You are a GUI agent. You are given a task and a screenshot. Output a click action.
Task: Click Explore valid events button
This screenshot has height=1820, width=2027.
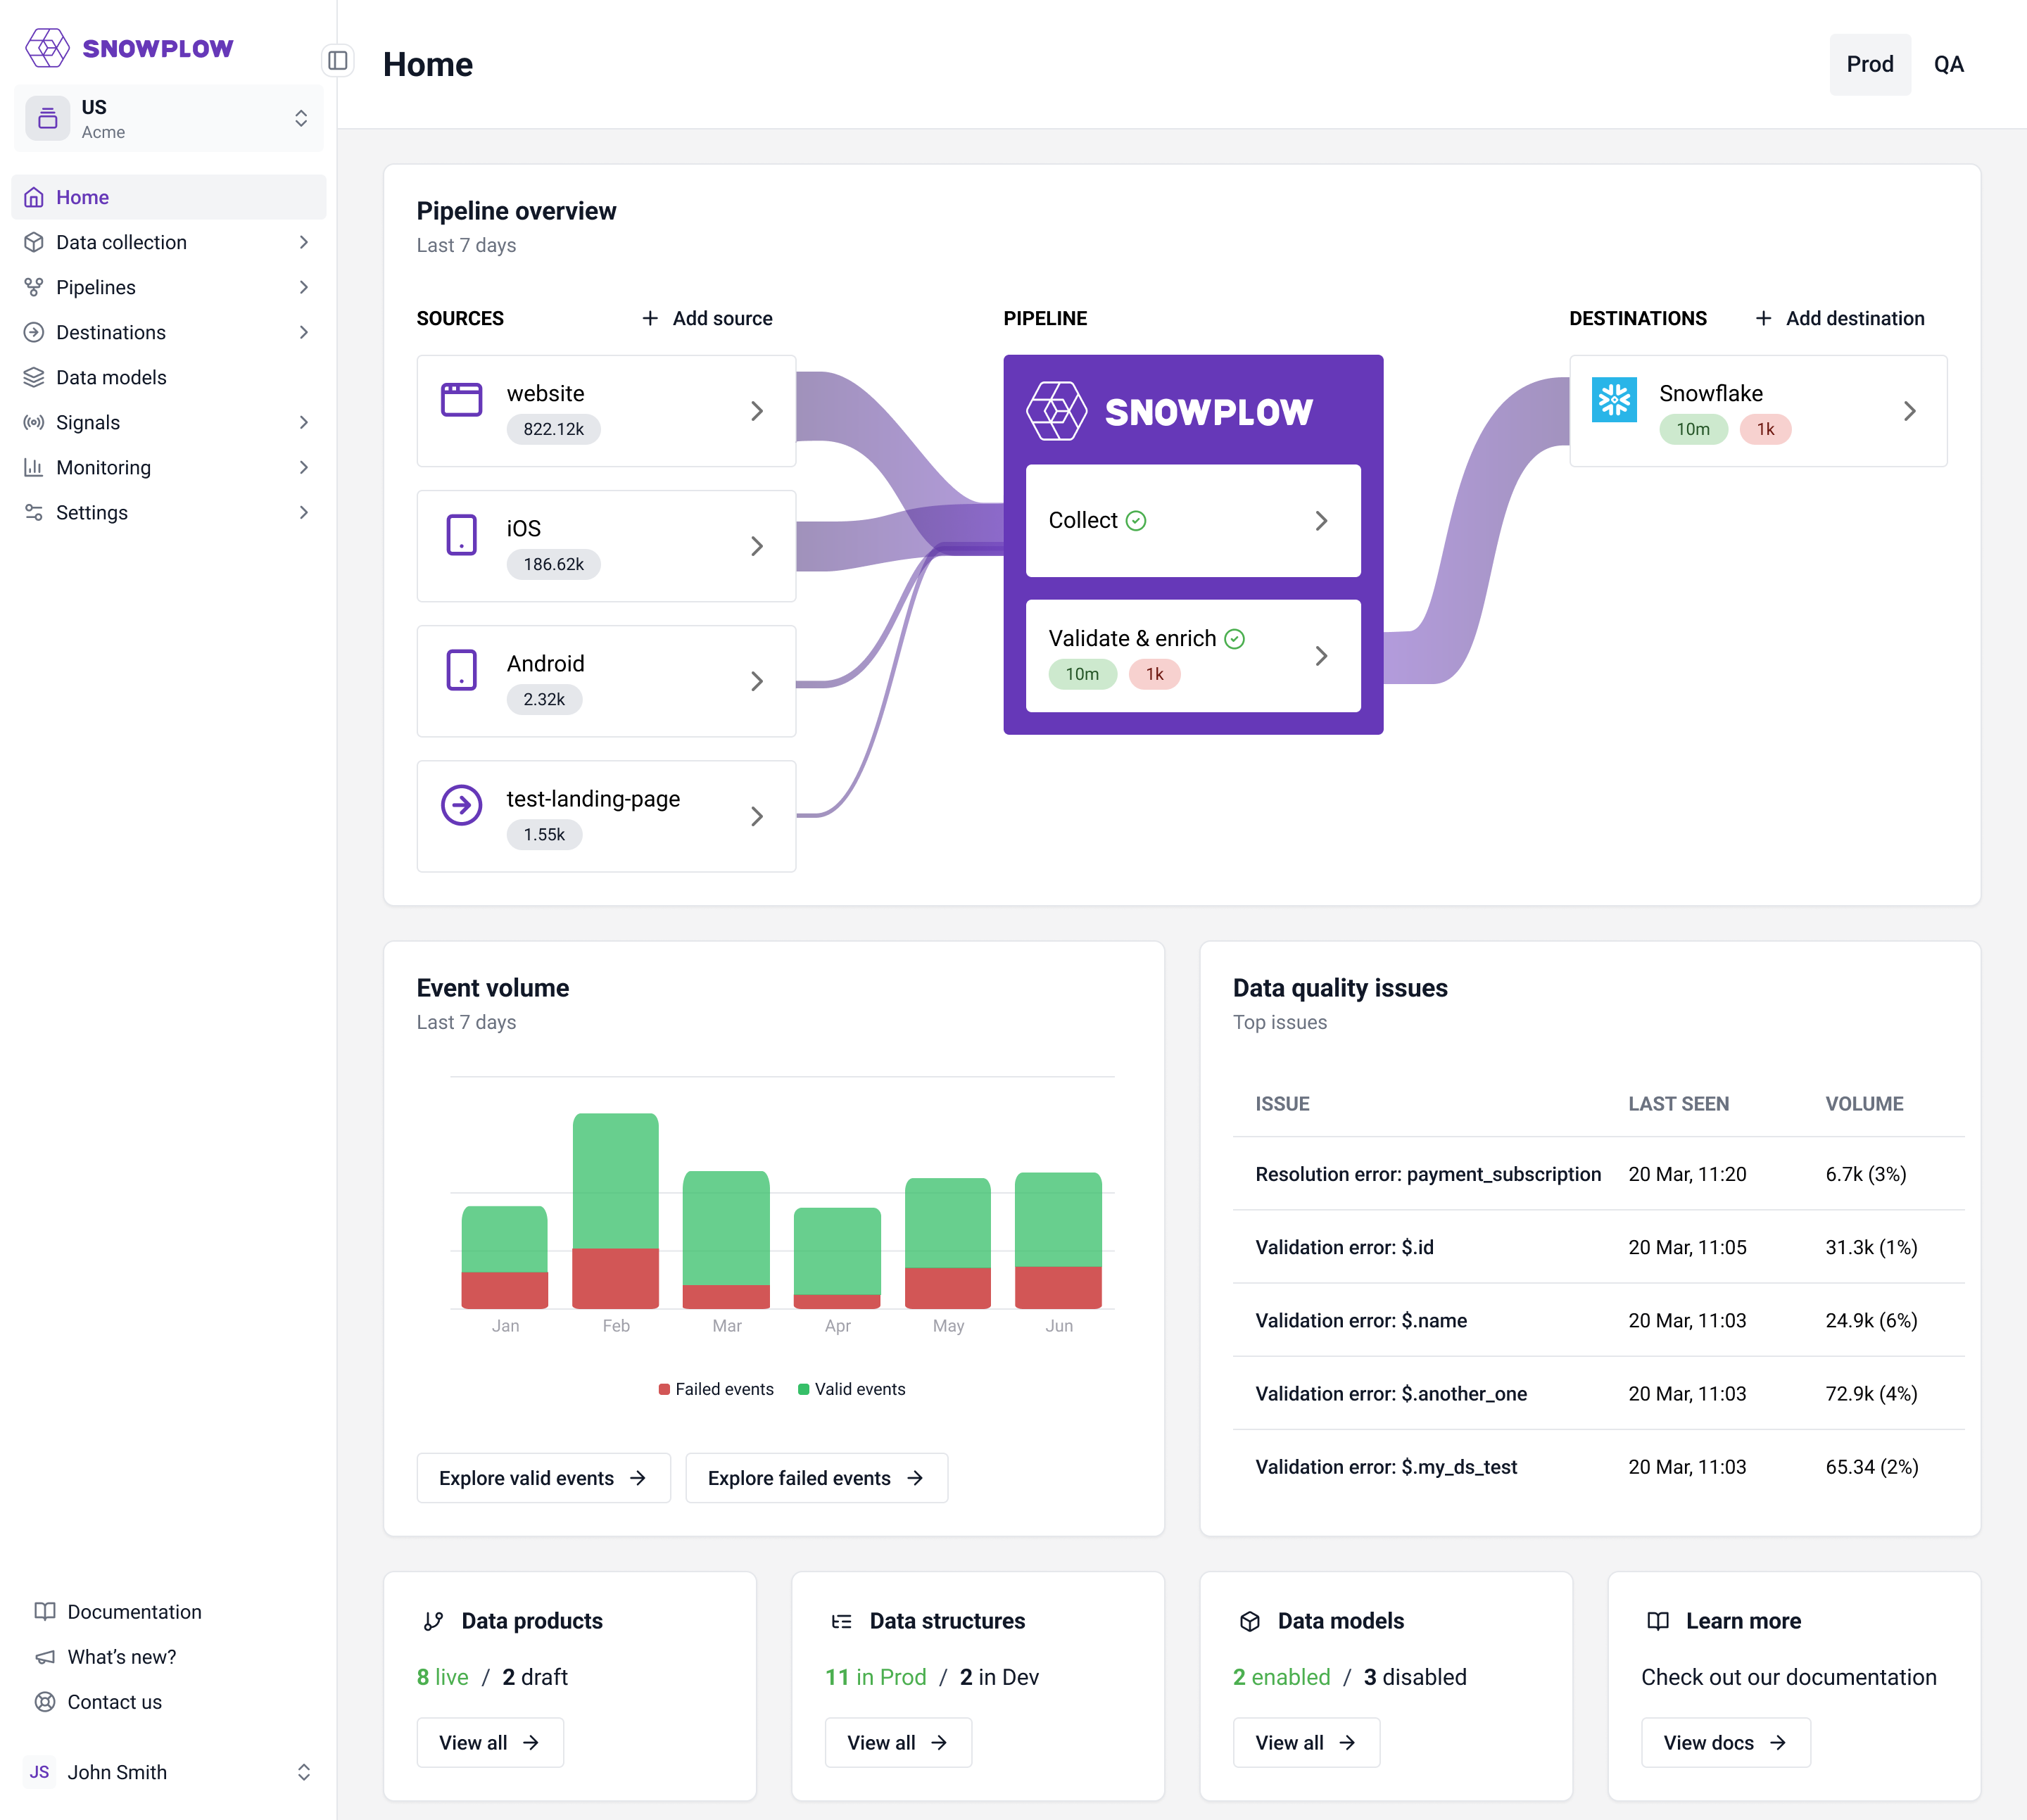point(543,1478)
